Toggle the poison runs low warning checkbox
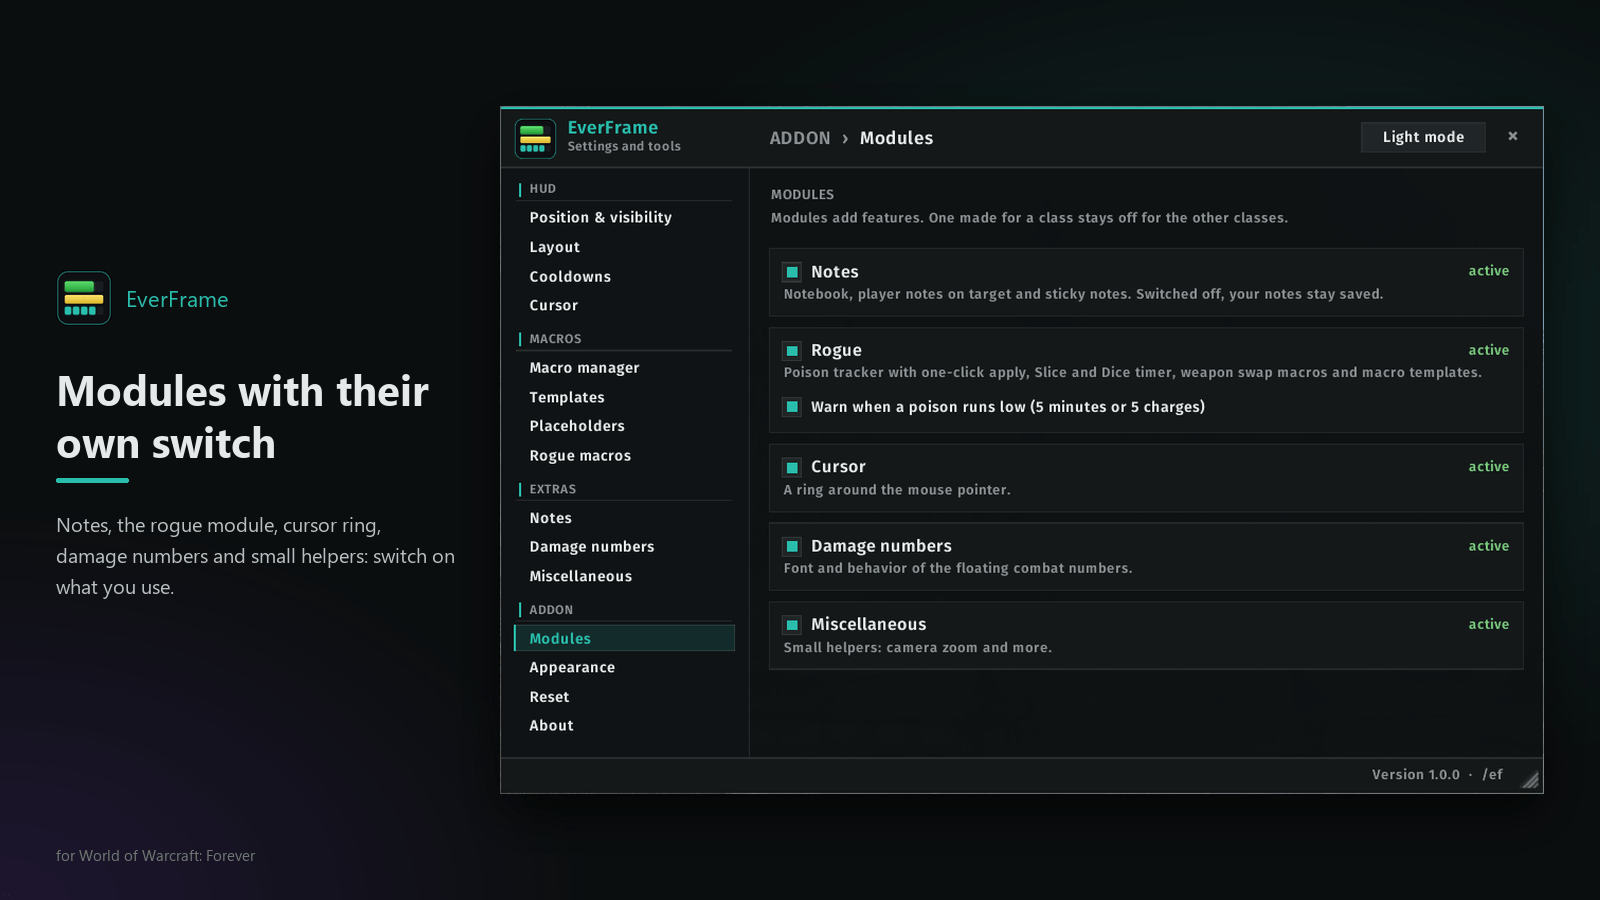Screen dimensions: 1600x900 [792, 407]
